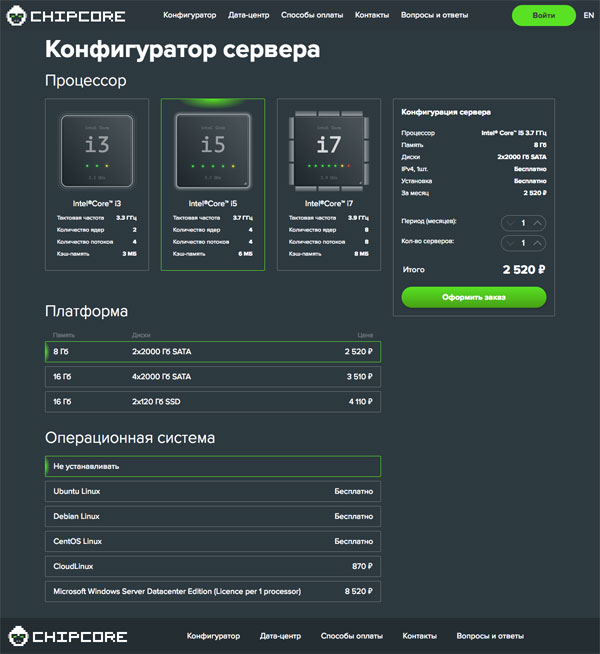Viewport: 600px width, 654px height.
Task: Select the Intel Core i7 chip image
Action: (329, 151)
